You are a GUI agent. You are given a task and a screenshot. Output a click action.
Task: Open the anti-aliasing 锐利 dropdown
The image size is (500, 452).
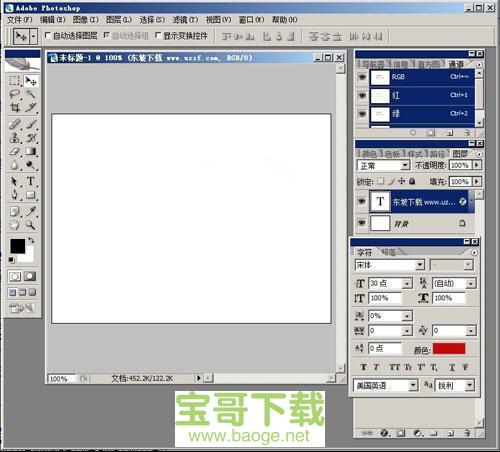[x=469, y=386]
